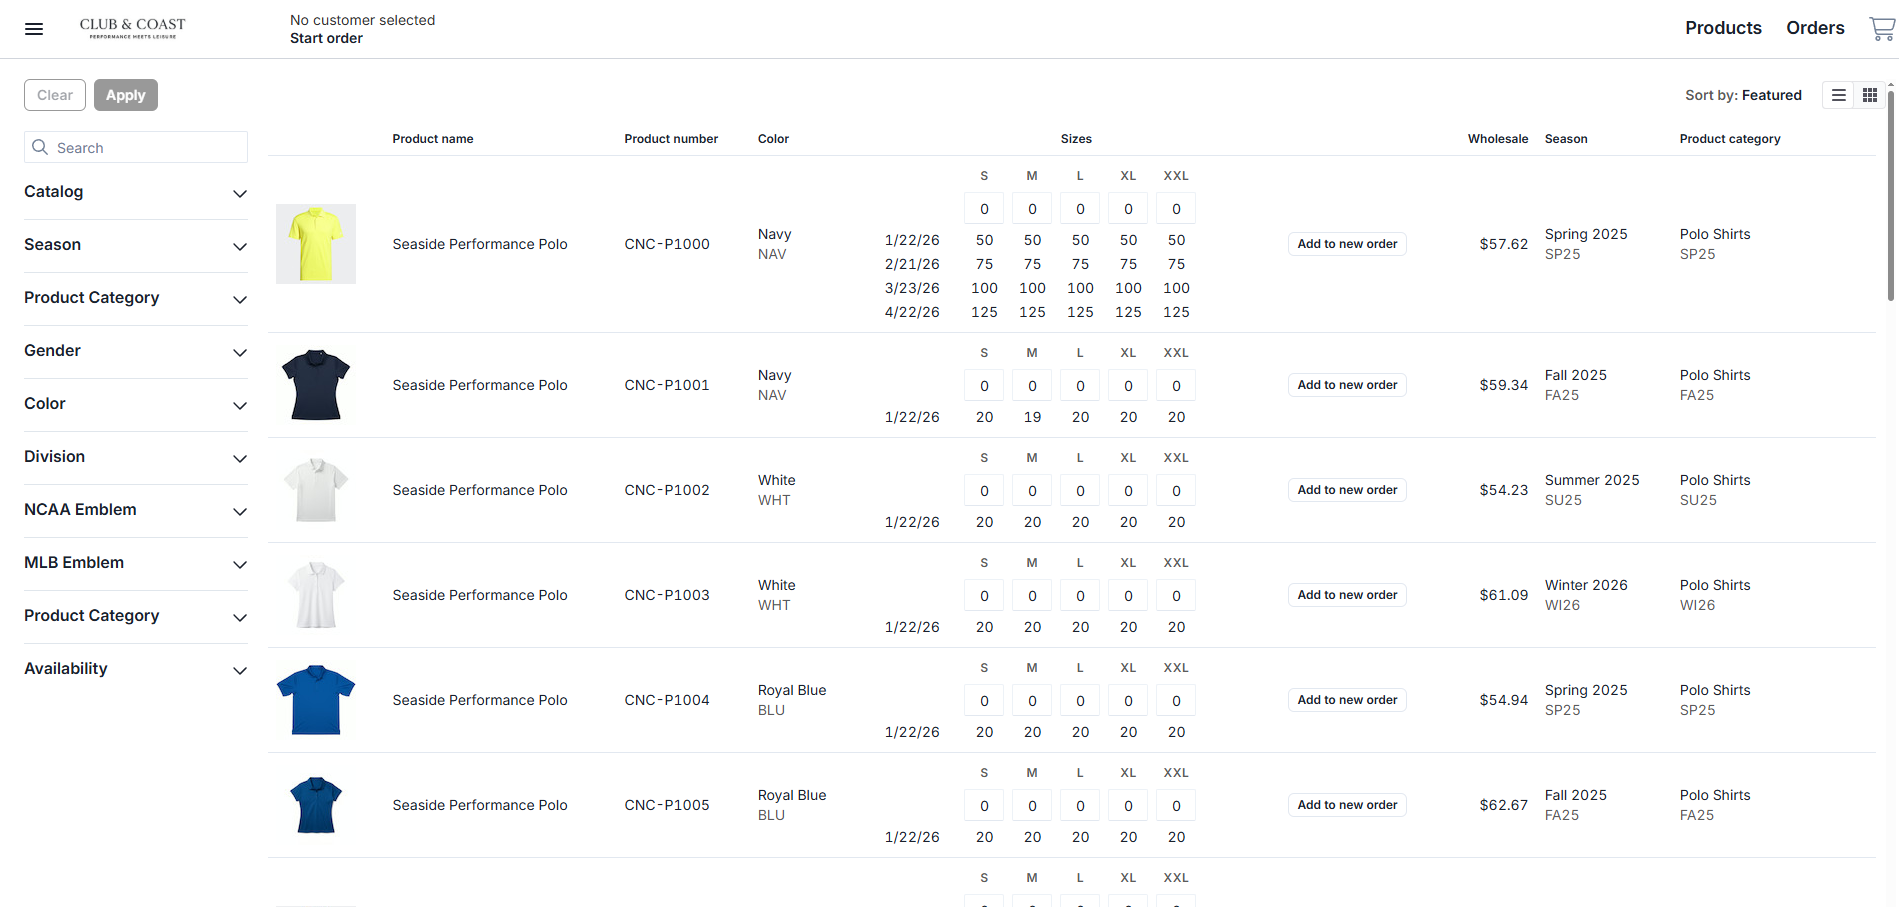The height and width of the screenshot is (907, 1899).
Task: Open the hamburger navigation menu
Action: click(34, 29)
